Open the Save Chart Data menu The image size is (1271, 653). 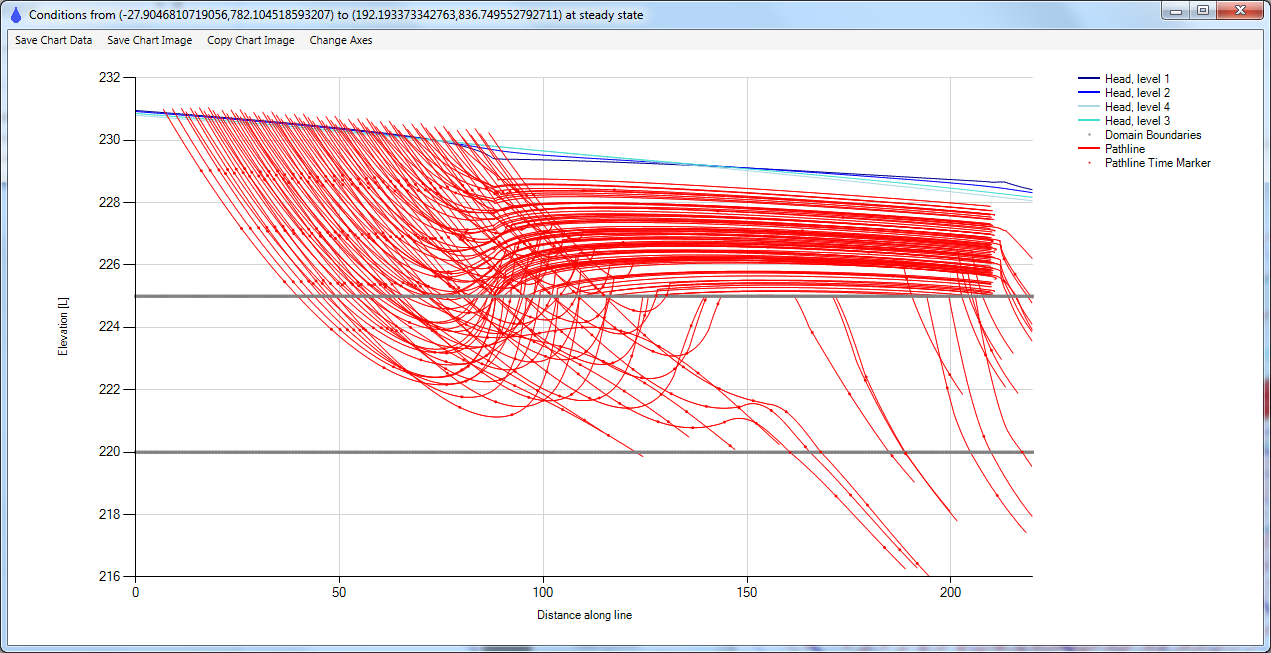coord(53,40)
